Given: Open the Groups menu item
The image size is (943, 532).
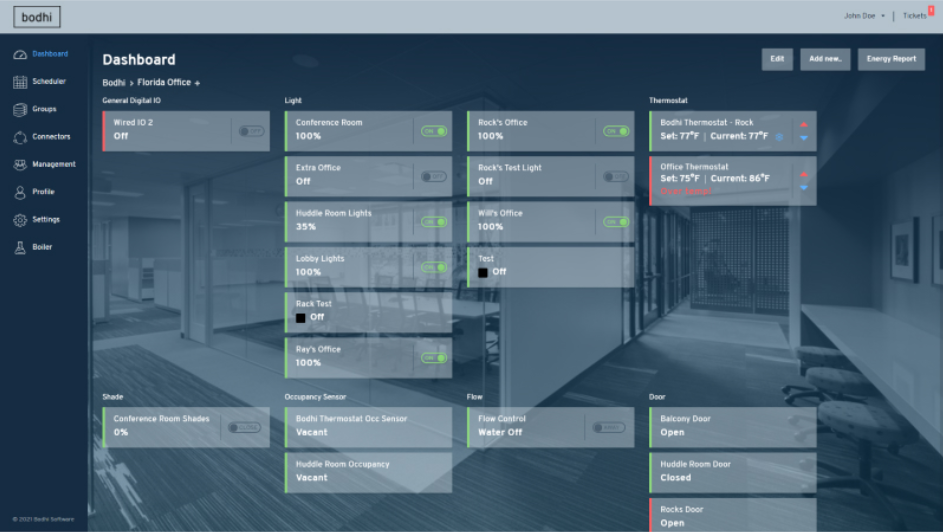Looking at the screenshot, I should pos(44,109).
